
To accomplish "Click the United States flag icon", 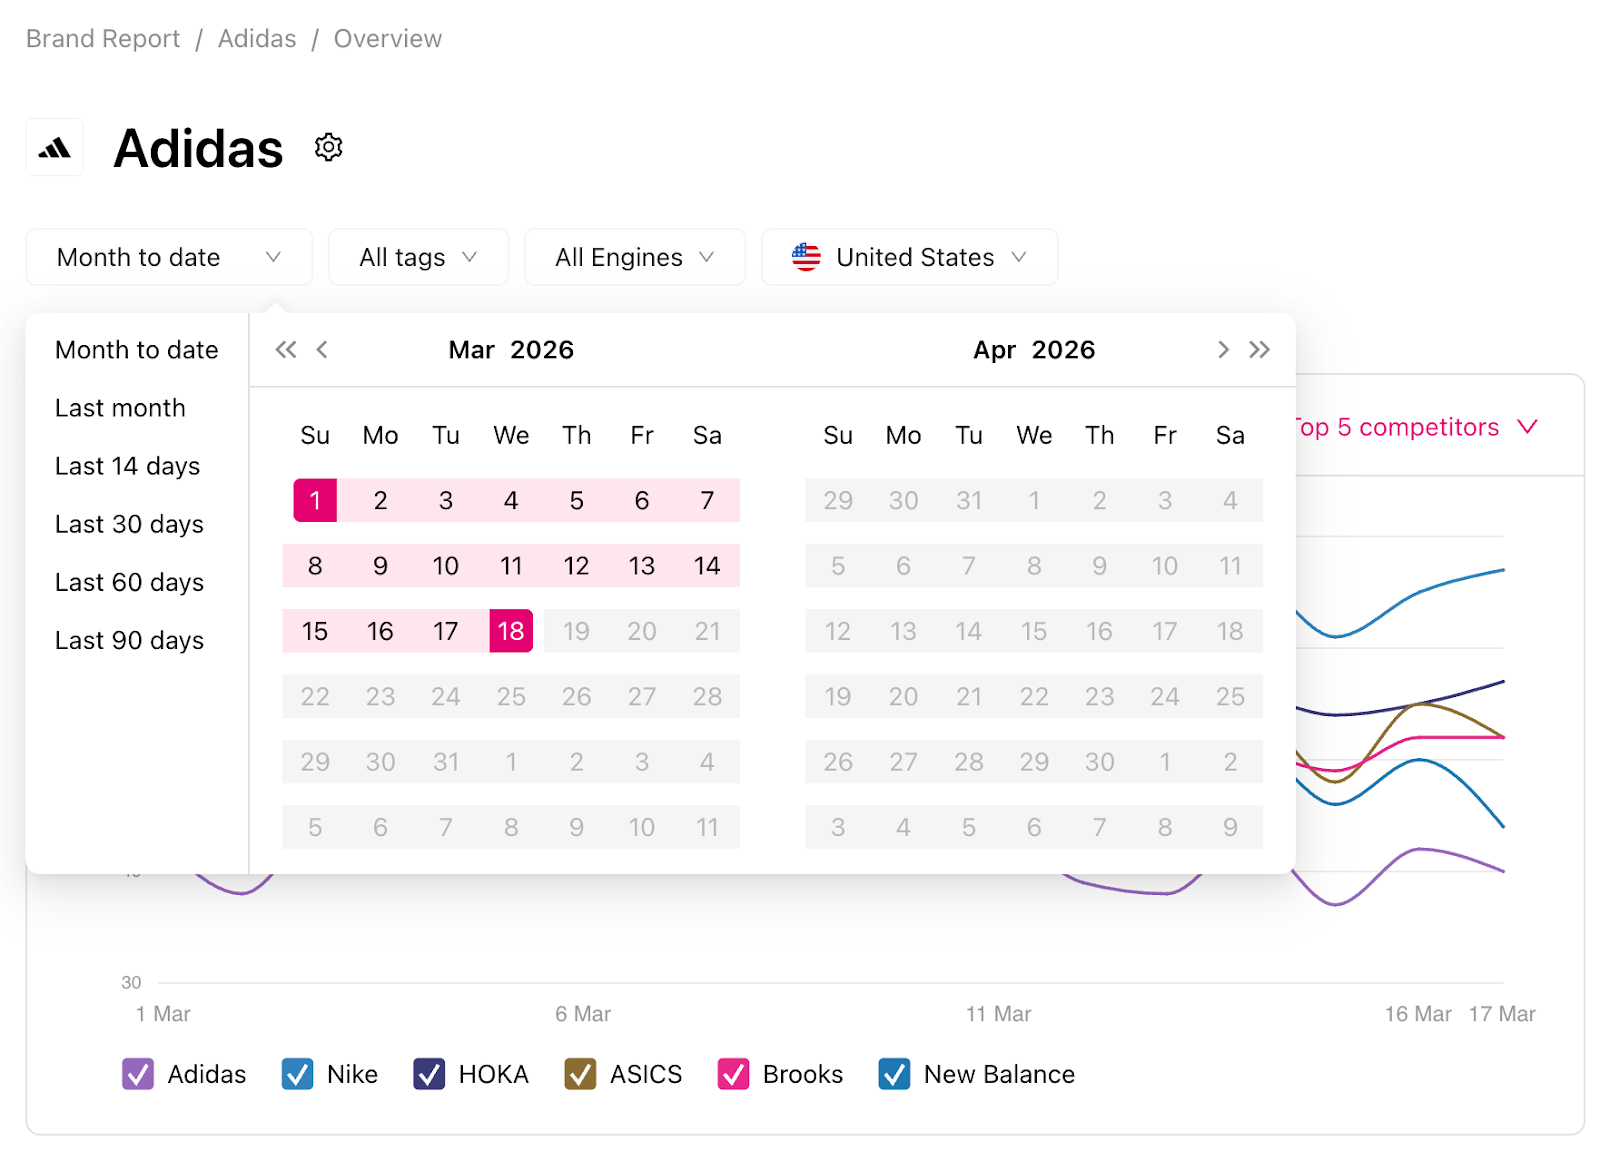I will [x=806, y=257].
